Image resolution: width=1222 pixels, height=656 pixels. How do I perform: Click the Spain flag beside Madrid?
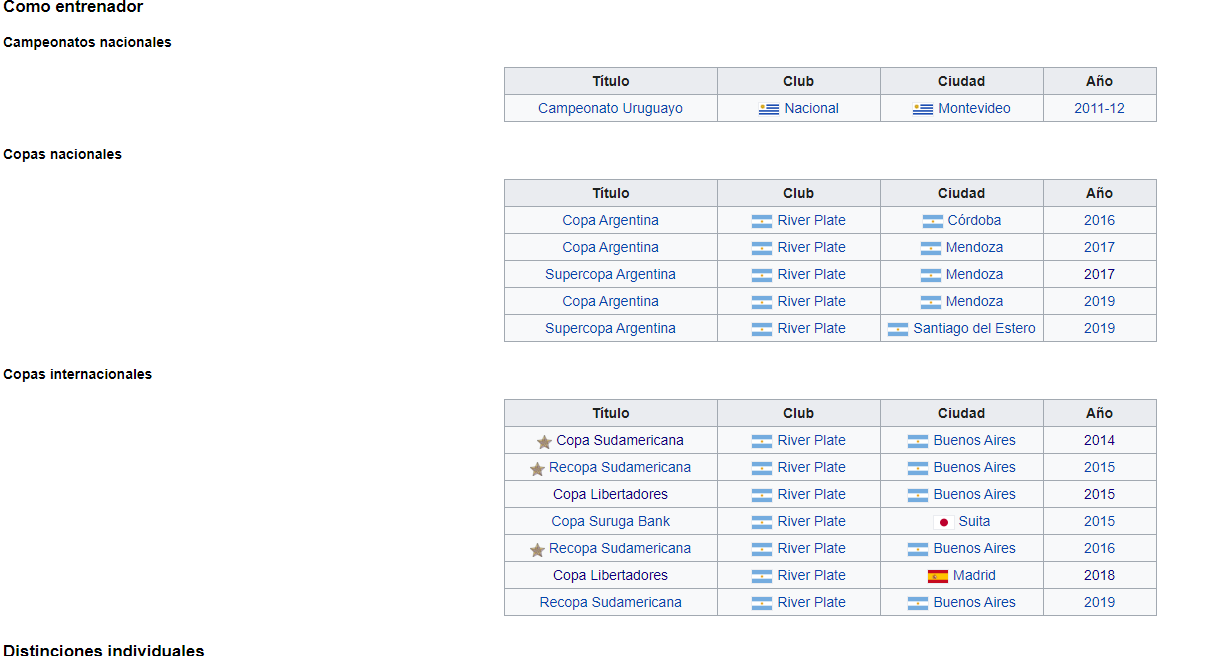coord(938,576)
